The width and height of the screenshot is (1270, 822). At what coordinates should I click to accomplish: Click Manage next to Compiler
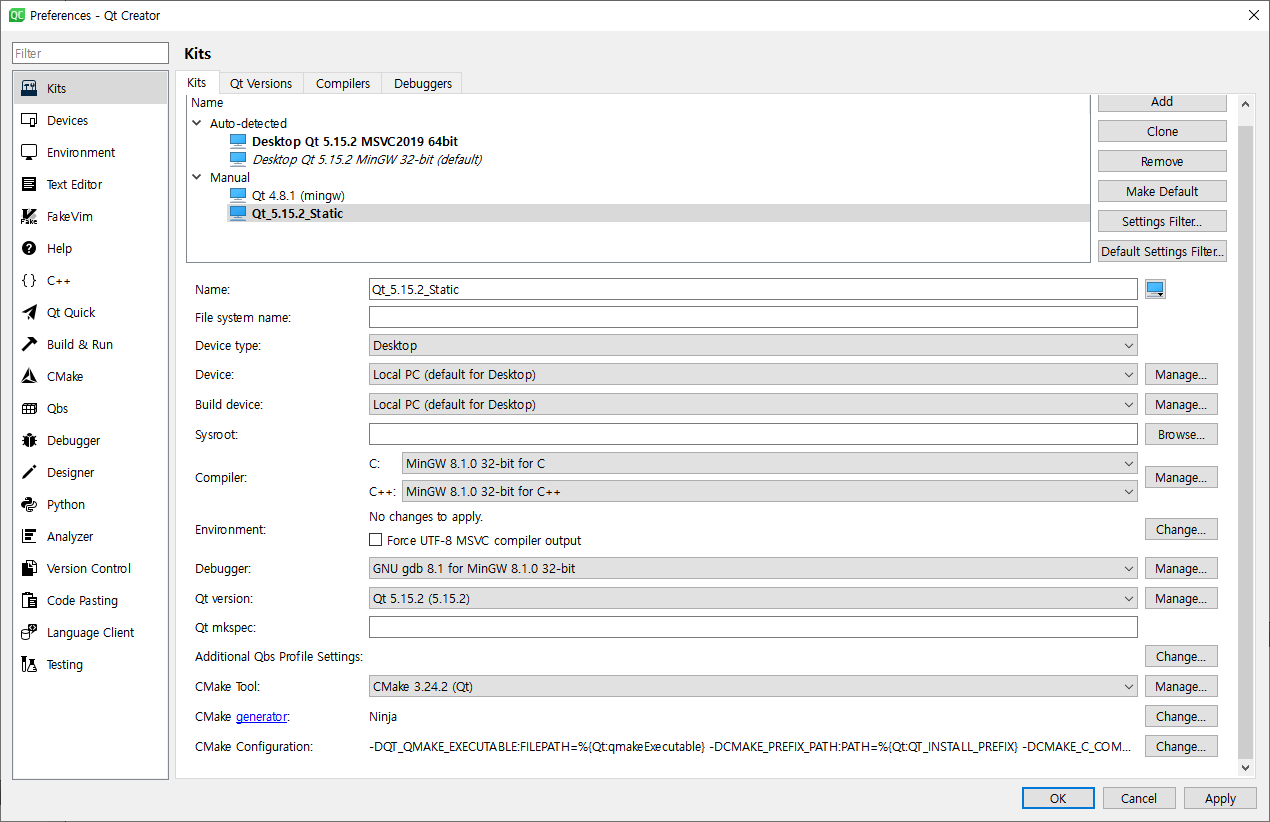click(x=1181, y=478)
